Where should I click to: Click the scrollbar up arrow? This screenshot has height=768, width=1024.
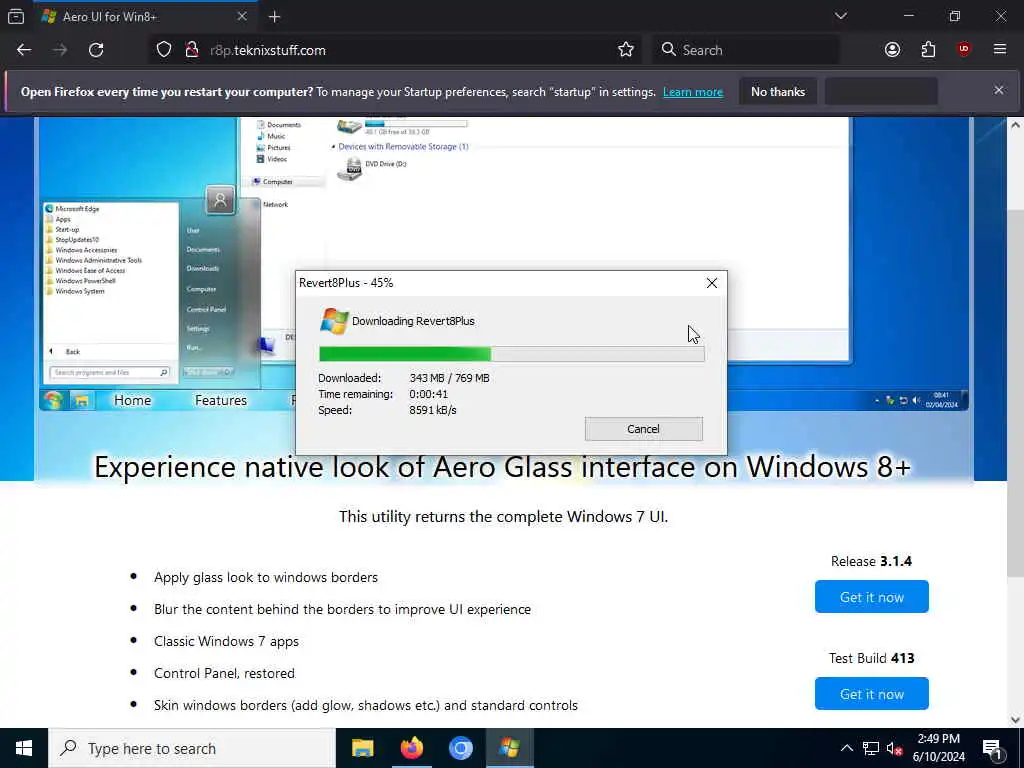tap(1015, 125)
